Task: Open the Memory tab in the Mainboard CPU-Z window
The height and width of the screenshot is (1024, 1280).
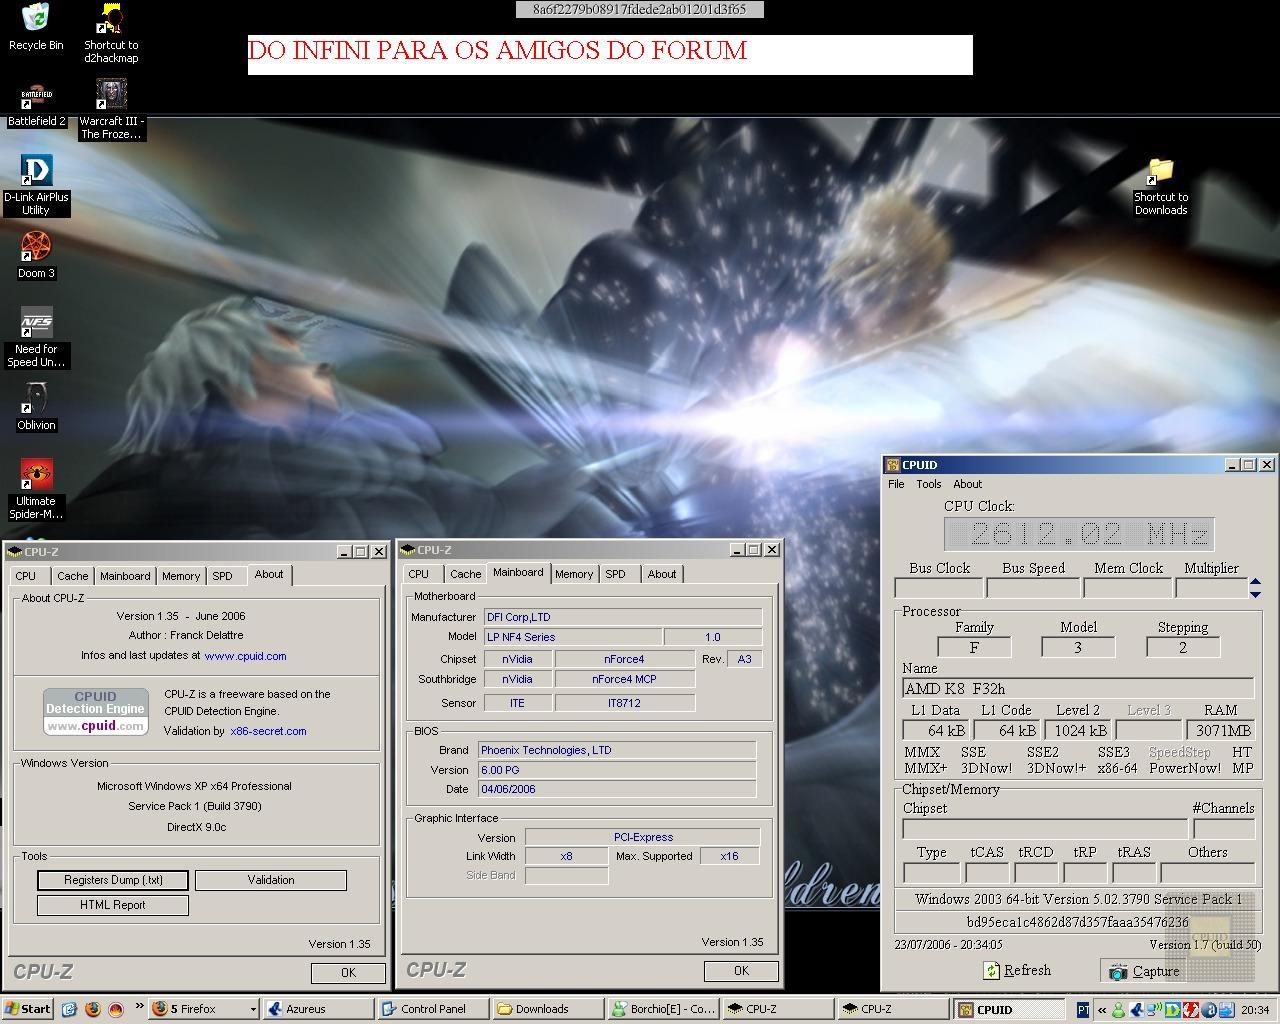Action: (574, 574)
